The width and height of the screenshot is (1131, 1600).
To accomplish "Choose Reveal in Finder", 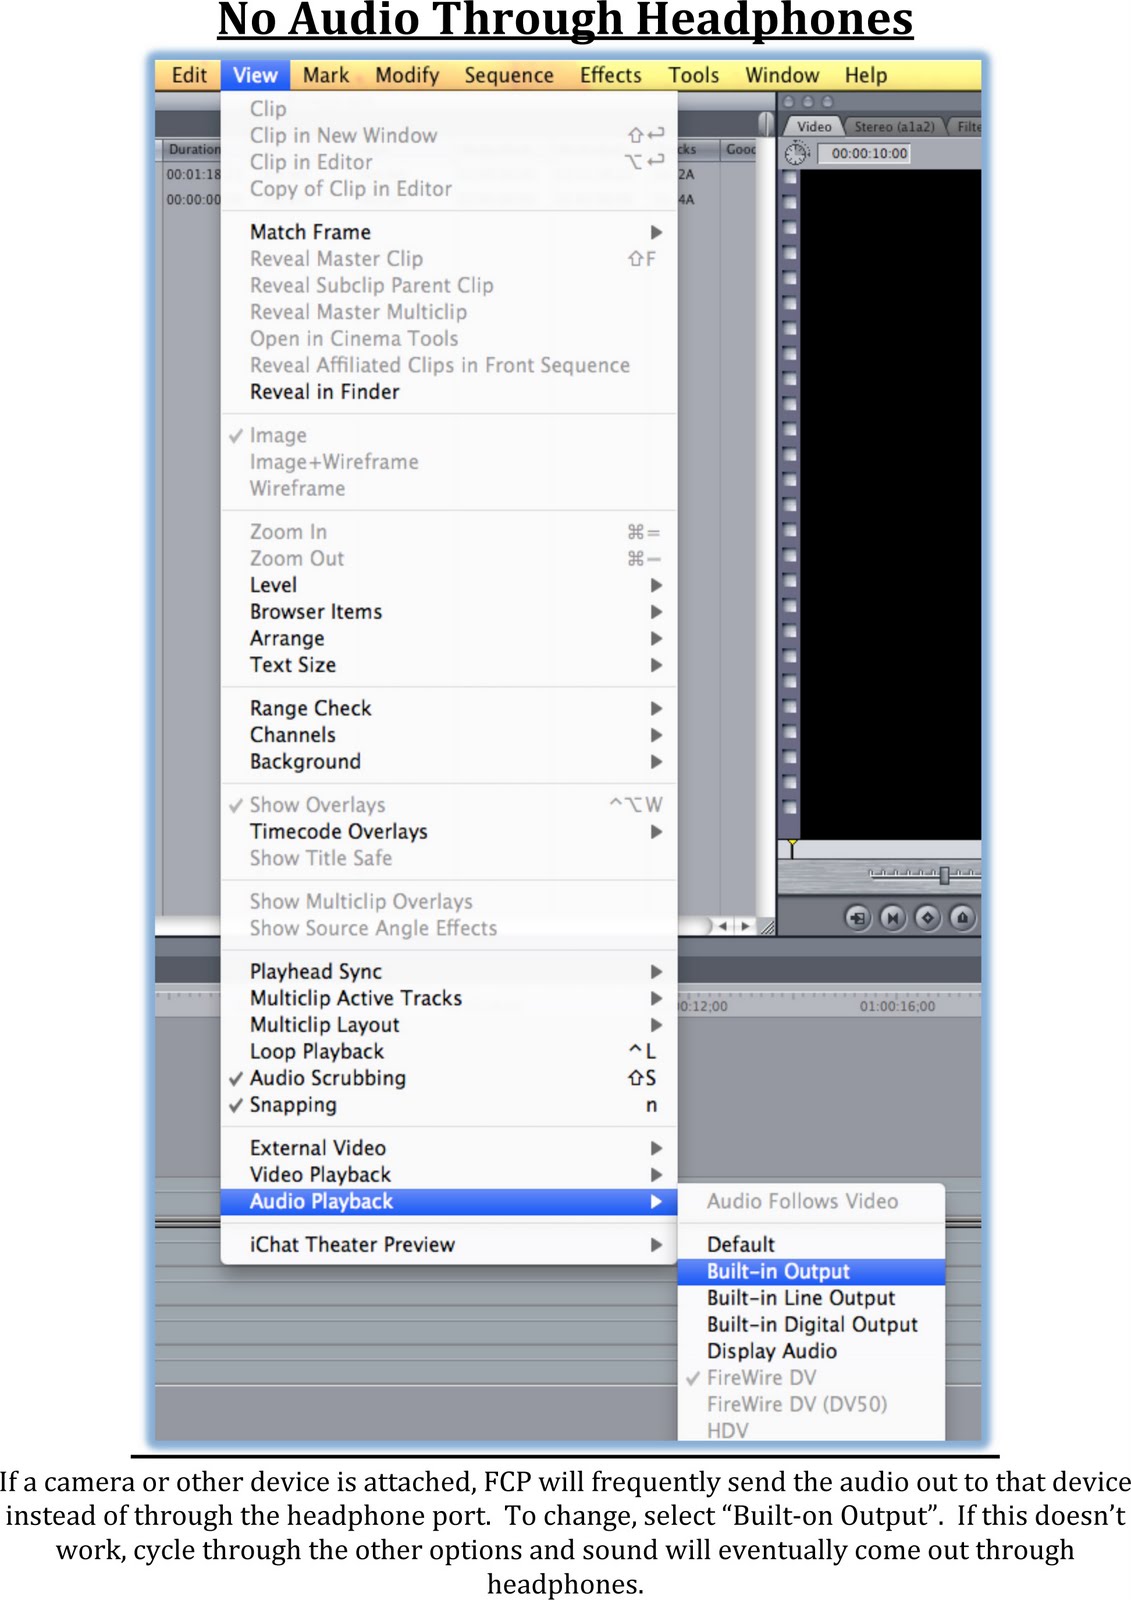I will point(448,392).
